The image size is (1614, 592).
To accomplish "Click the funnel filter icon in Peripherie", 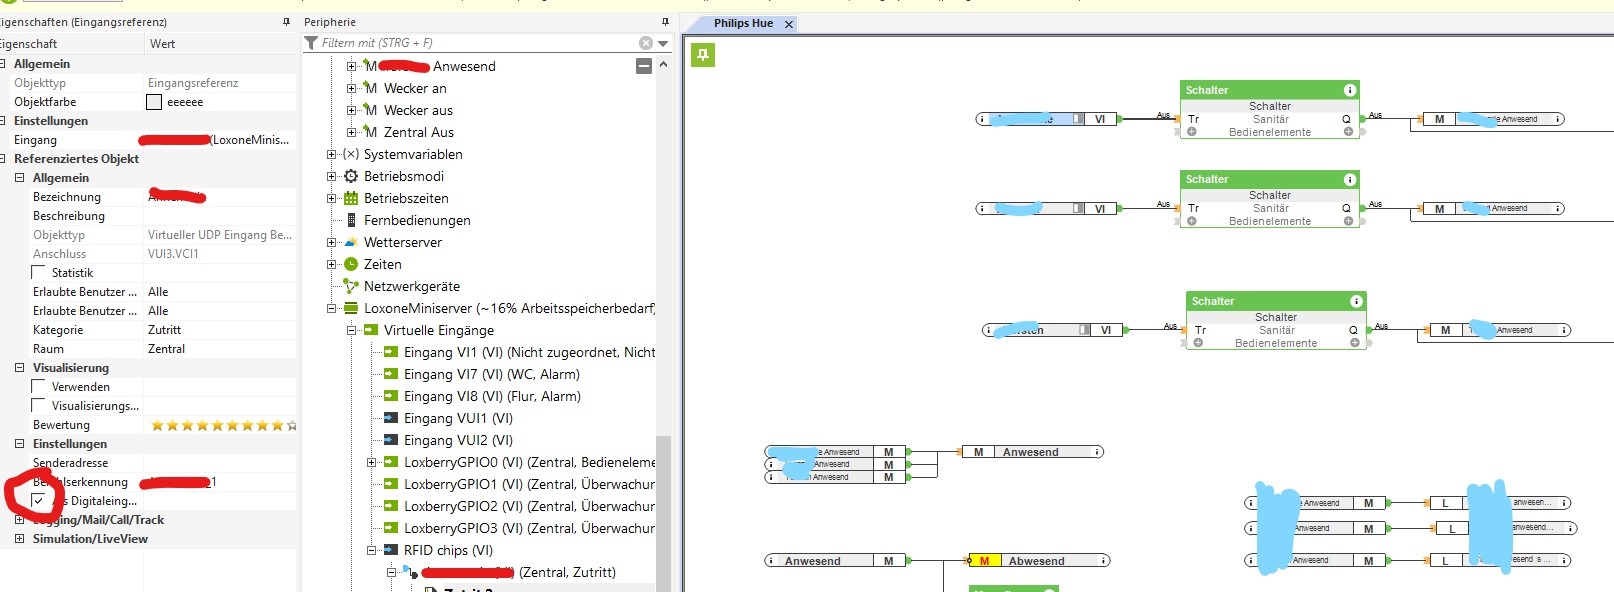I will pyautogui.click(x=311, y=43).
